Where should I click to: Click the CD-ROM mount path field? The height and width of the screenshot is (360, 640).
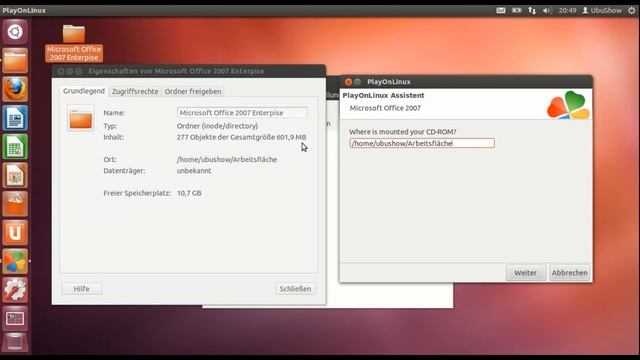coord(422,143)
